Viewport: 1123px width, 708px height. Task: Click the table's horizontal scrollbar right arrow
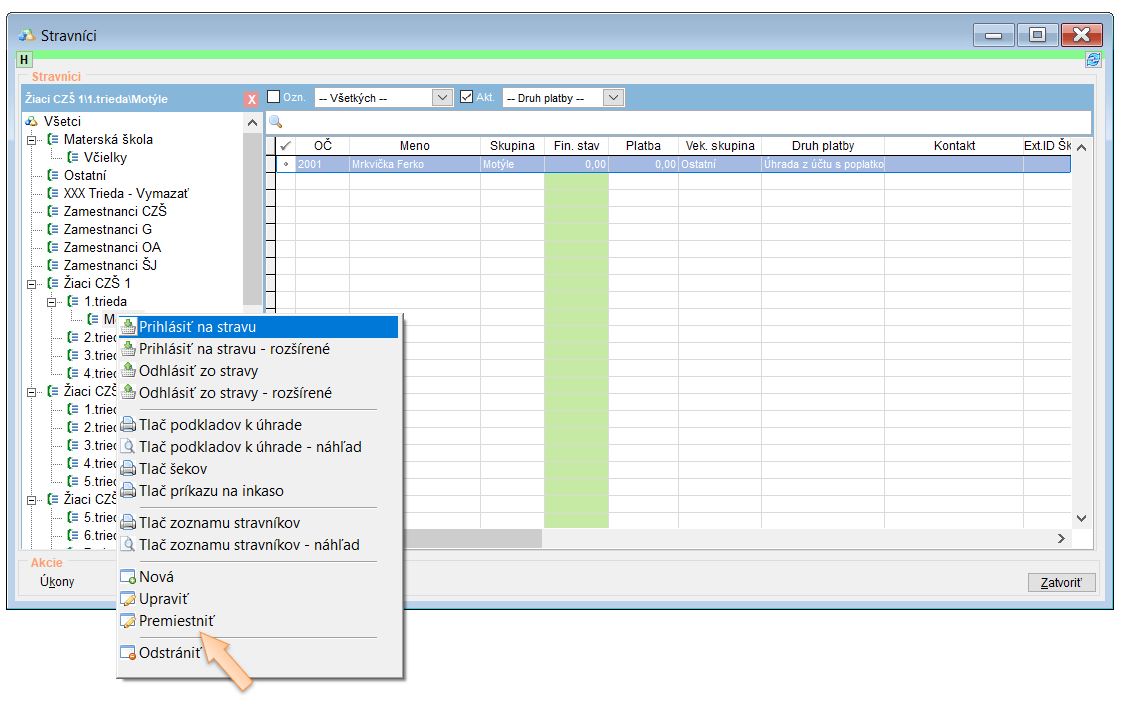(x=1062, y=538)
